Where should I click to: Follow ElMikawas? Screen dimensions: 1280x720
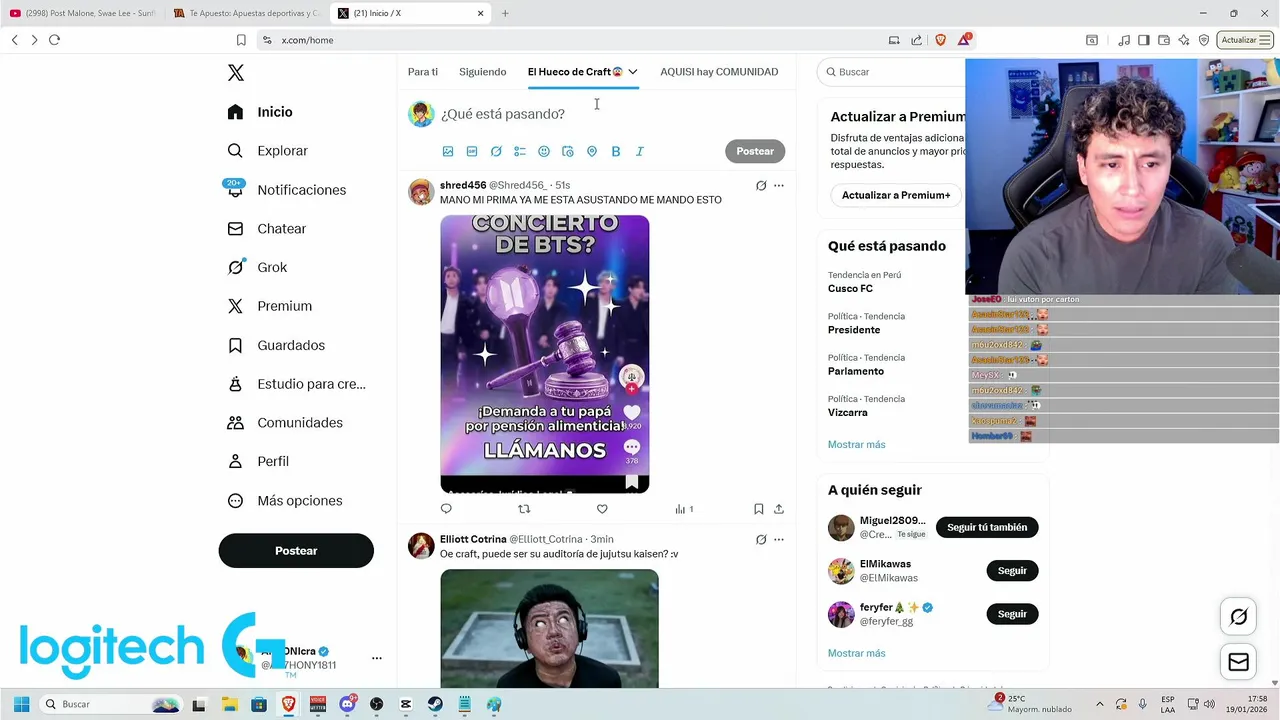[1012, 571]
